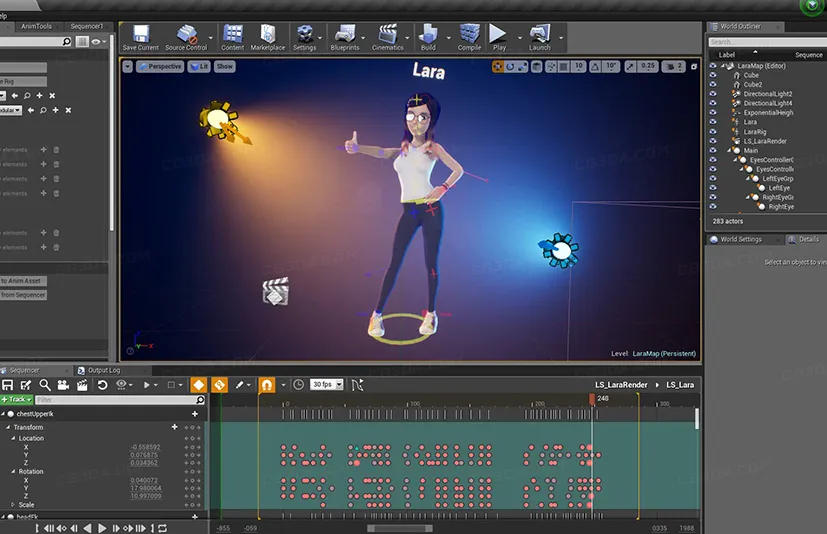Viewport: 827px width, 534px height.
Task: Select the blue directional light gizmo in viewport
Action: point(559,250)
